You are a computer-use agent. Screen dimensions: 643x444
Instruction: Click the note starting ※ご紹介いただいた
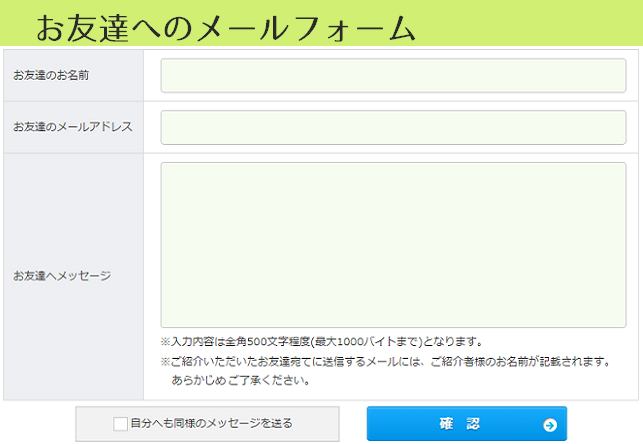(385, 362)
